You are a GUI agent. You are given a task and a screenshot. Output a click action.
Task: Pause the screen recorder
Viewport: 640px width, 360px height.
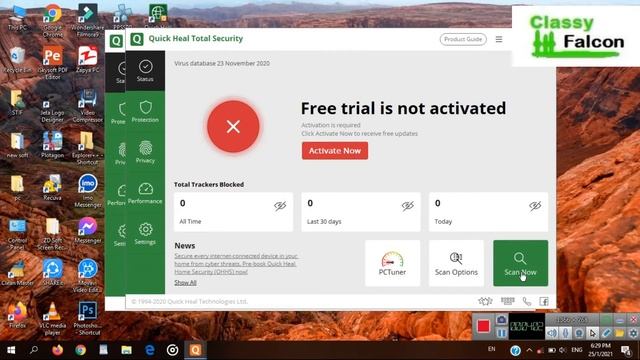click(502, 333)
